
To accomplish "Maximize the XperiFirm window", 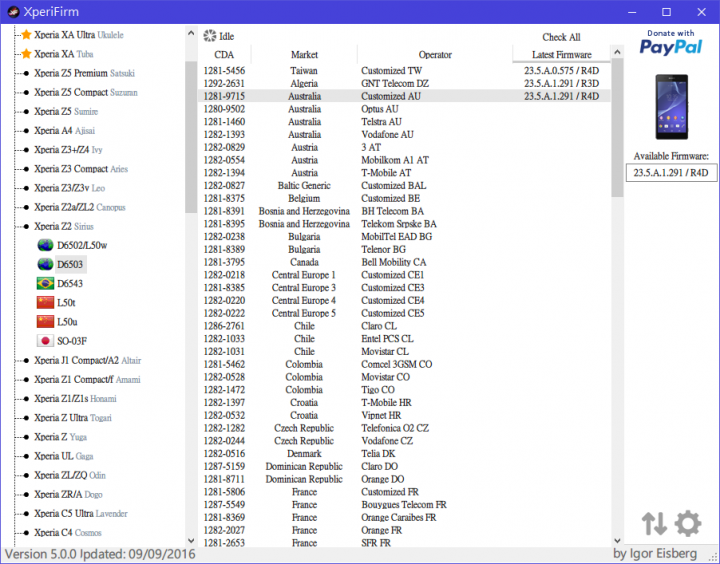I will pos(666,12).
